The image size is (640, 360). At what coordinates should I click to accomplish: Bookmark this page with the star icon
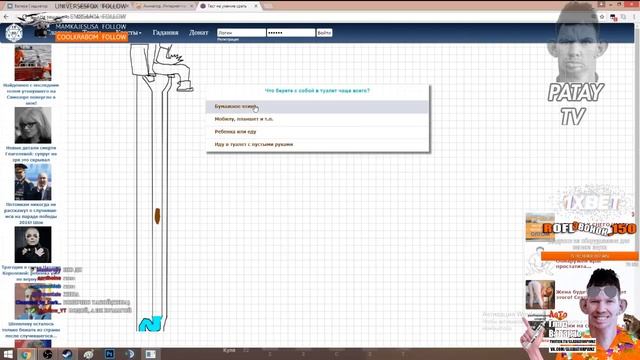point(602,17)
